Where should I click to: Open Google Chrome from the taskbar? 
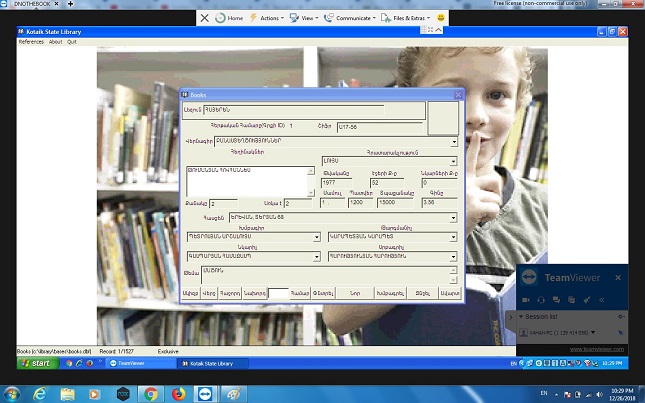coord(150,393)
